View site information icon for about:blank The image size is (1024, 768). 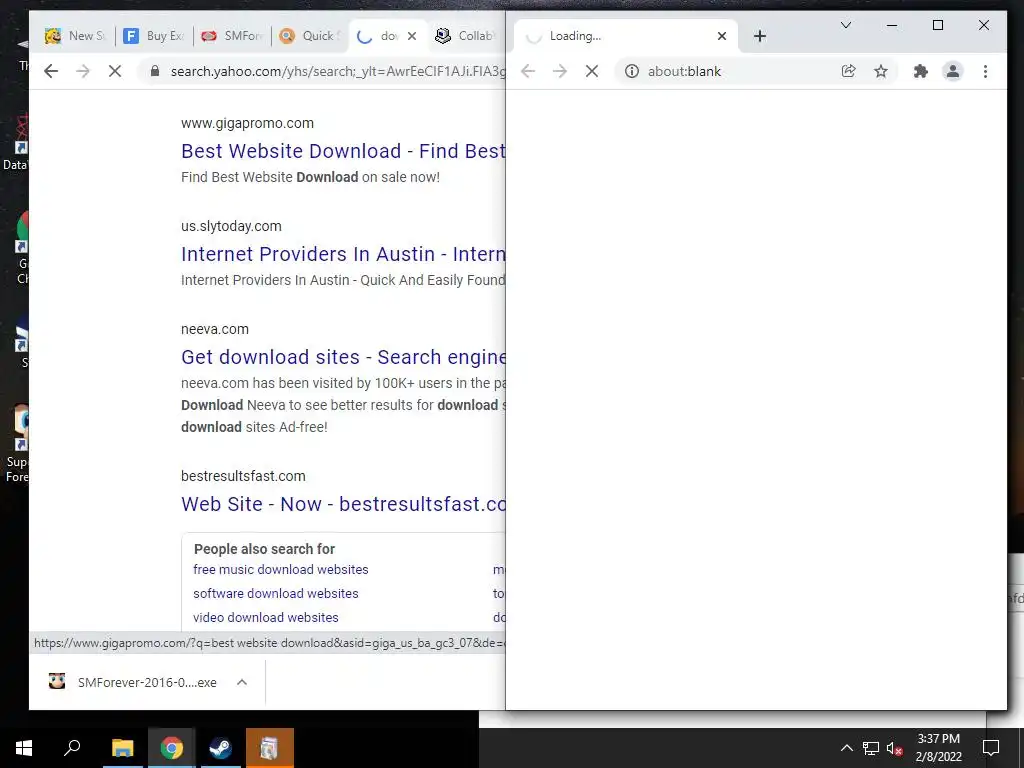[632, 71]
